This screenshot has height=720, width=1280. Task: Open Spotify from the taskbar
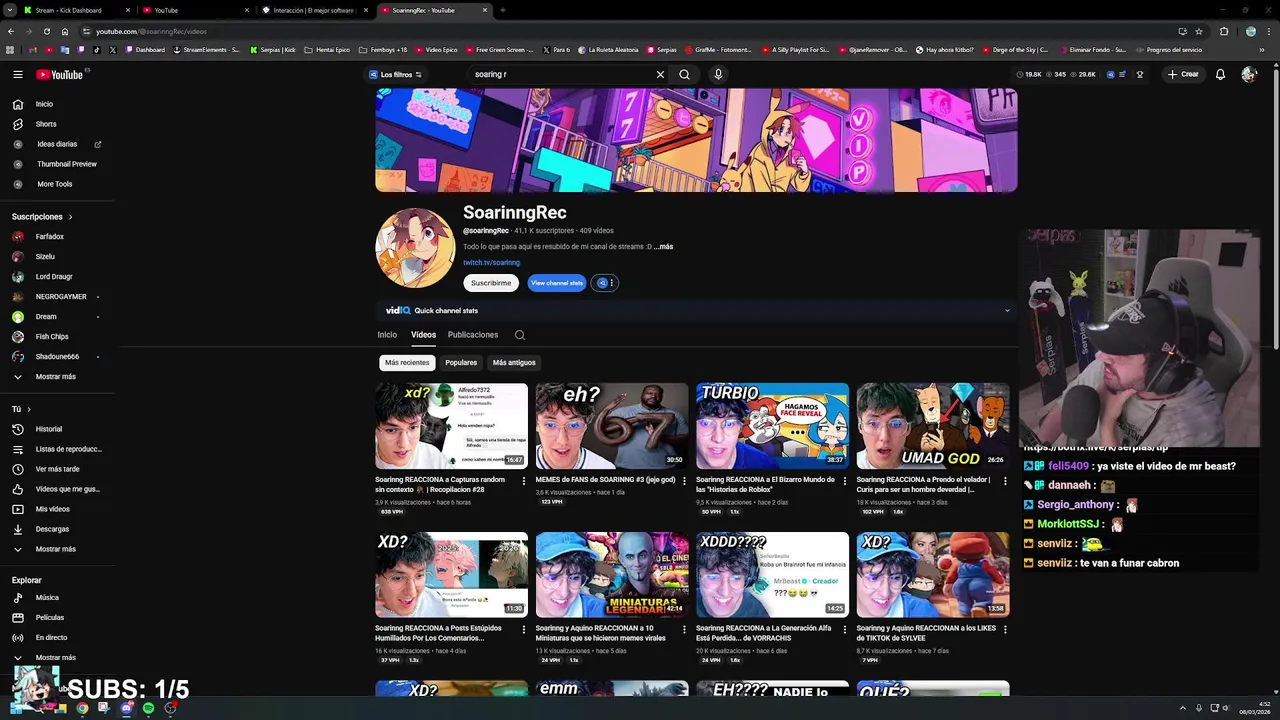(x=148, y=708)
